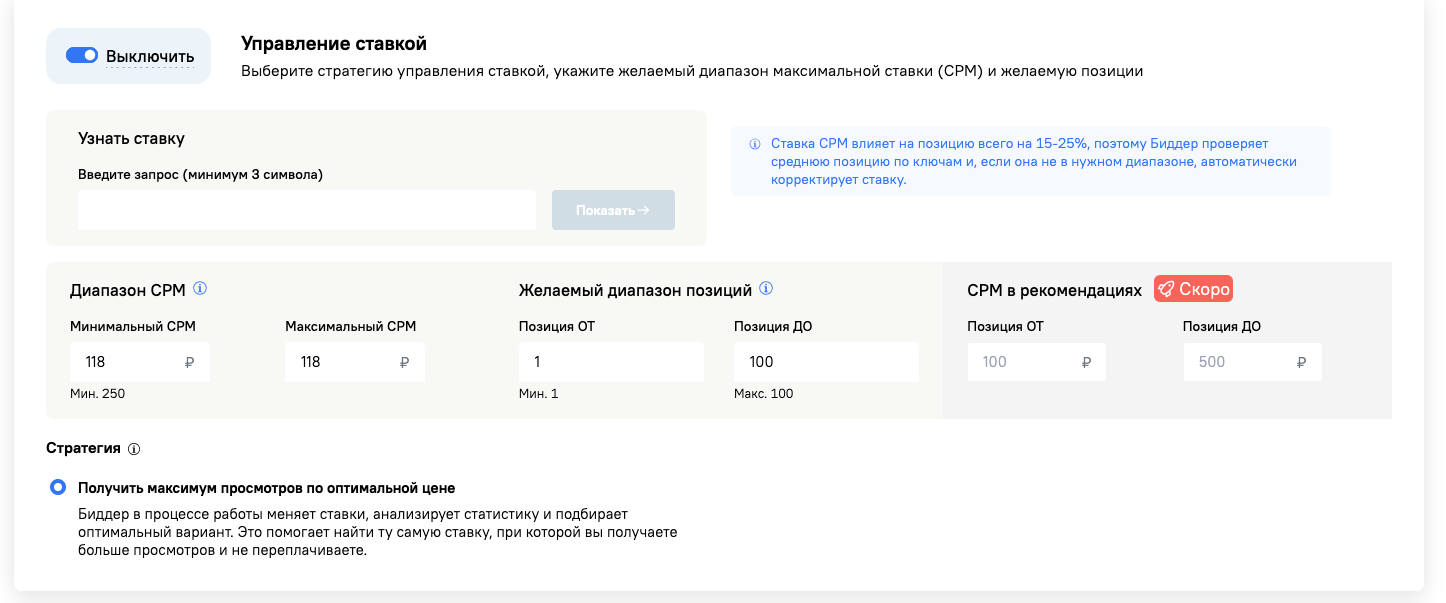The height and width of the screenshot is (603, 1446).
Task: Select "Получить максимум просмотров" strategy radio button
Action: click(x=58, y=488)
